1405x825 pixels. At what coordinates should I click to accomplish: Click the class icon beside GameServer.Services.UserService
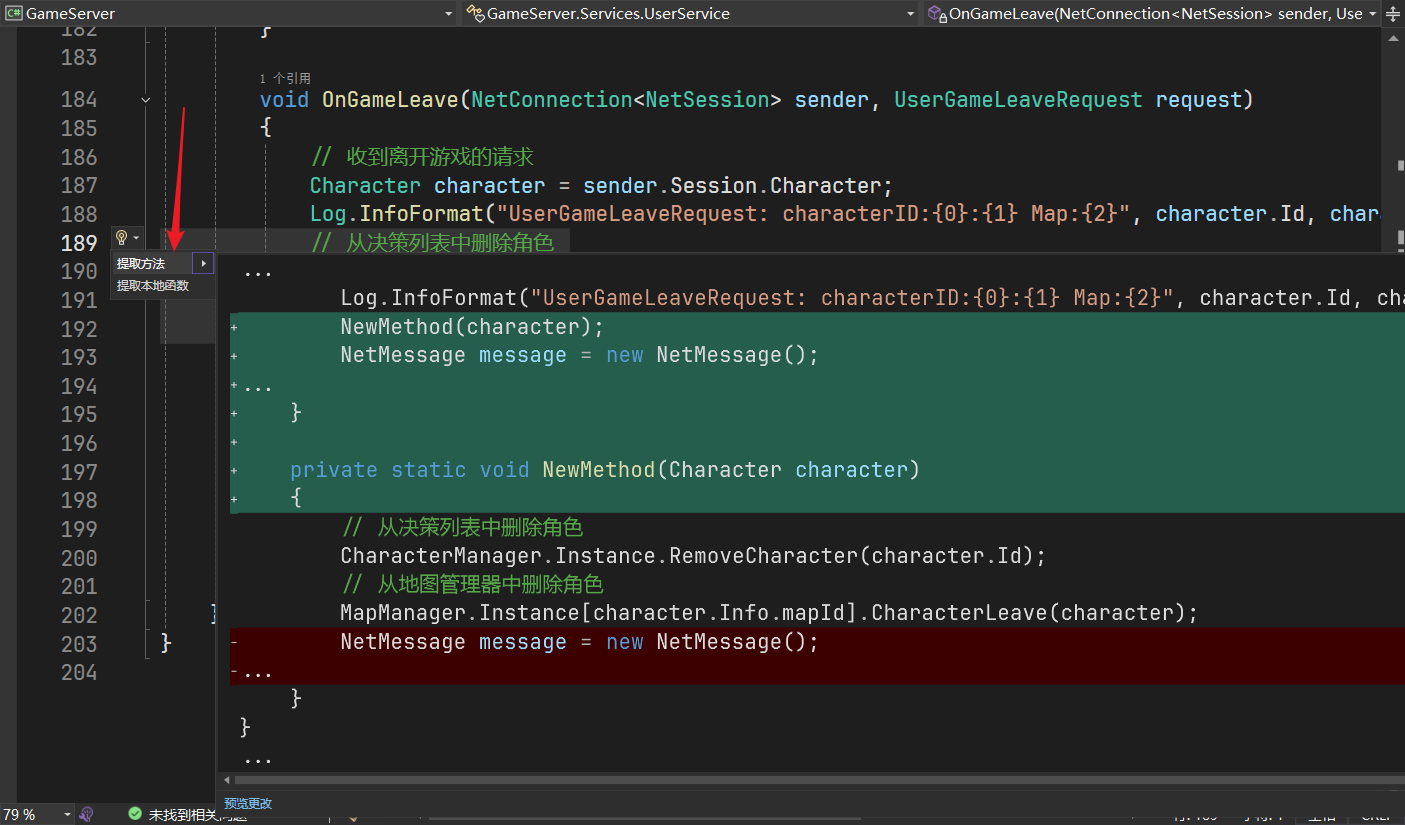pyautogui.click(x=474, y=14)
